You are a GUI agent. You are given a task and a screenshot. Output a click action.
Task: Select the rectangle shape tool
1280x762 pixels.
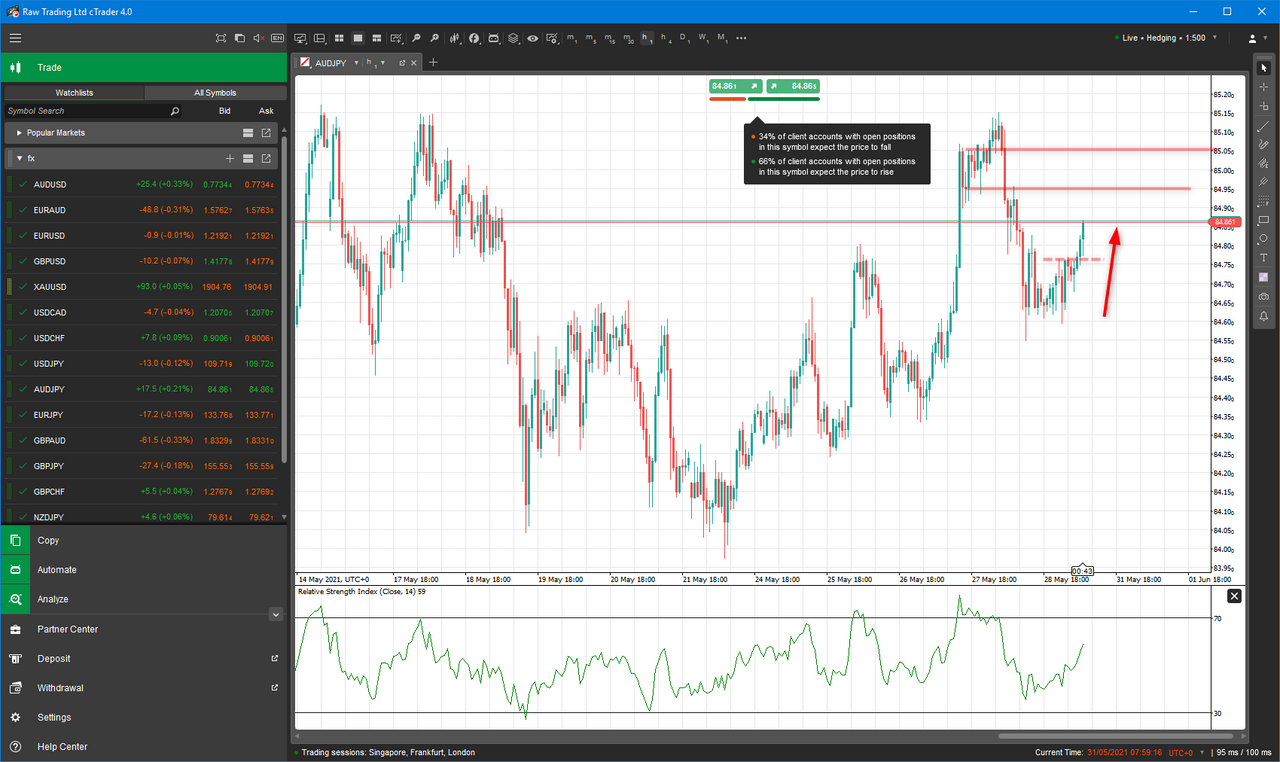click(x=1264, y=220)
